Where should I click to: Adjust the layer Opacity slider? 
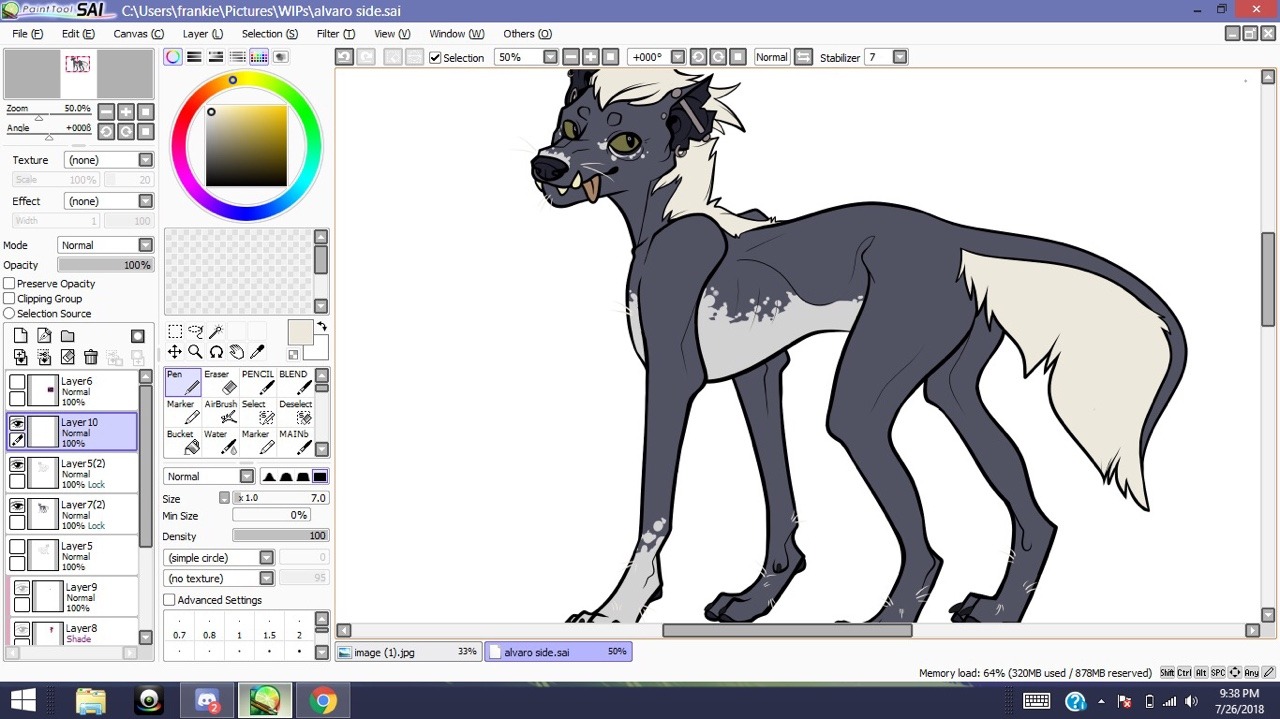[105, 265]
